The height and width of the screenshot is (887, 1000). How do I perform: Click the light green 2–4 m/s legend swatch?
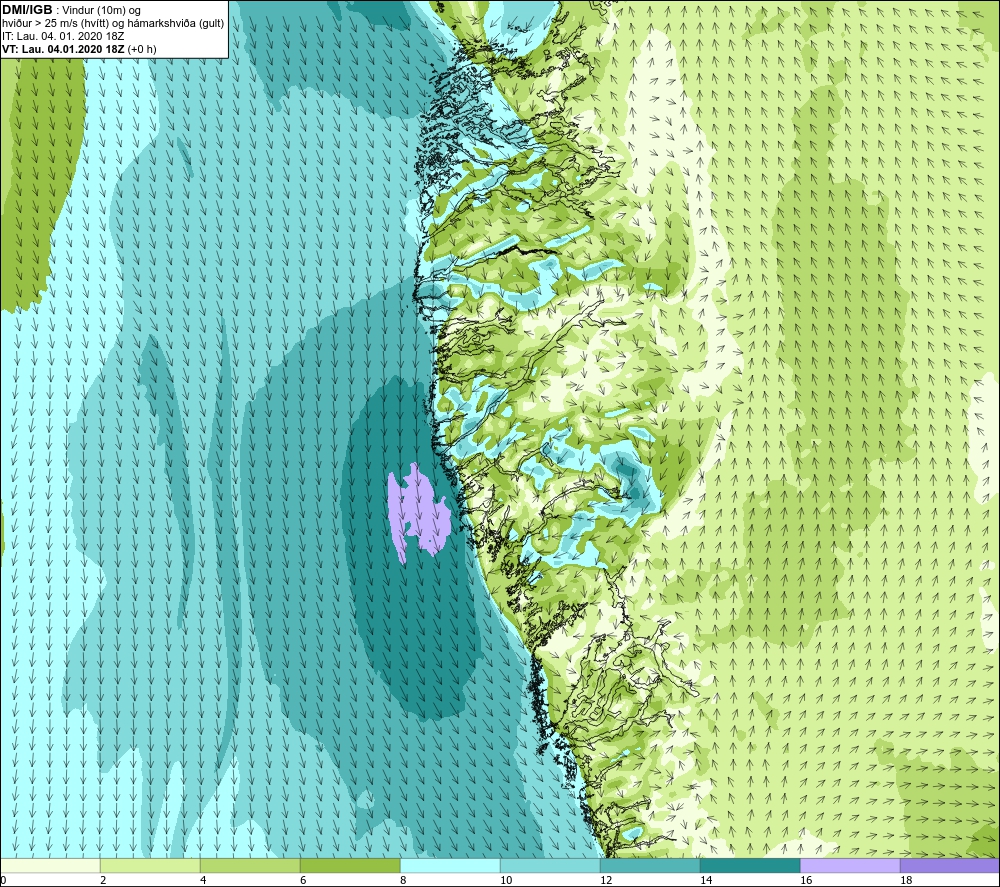150,865
